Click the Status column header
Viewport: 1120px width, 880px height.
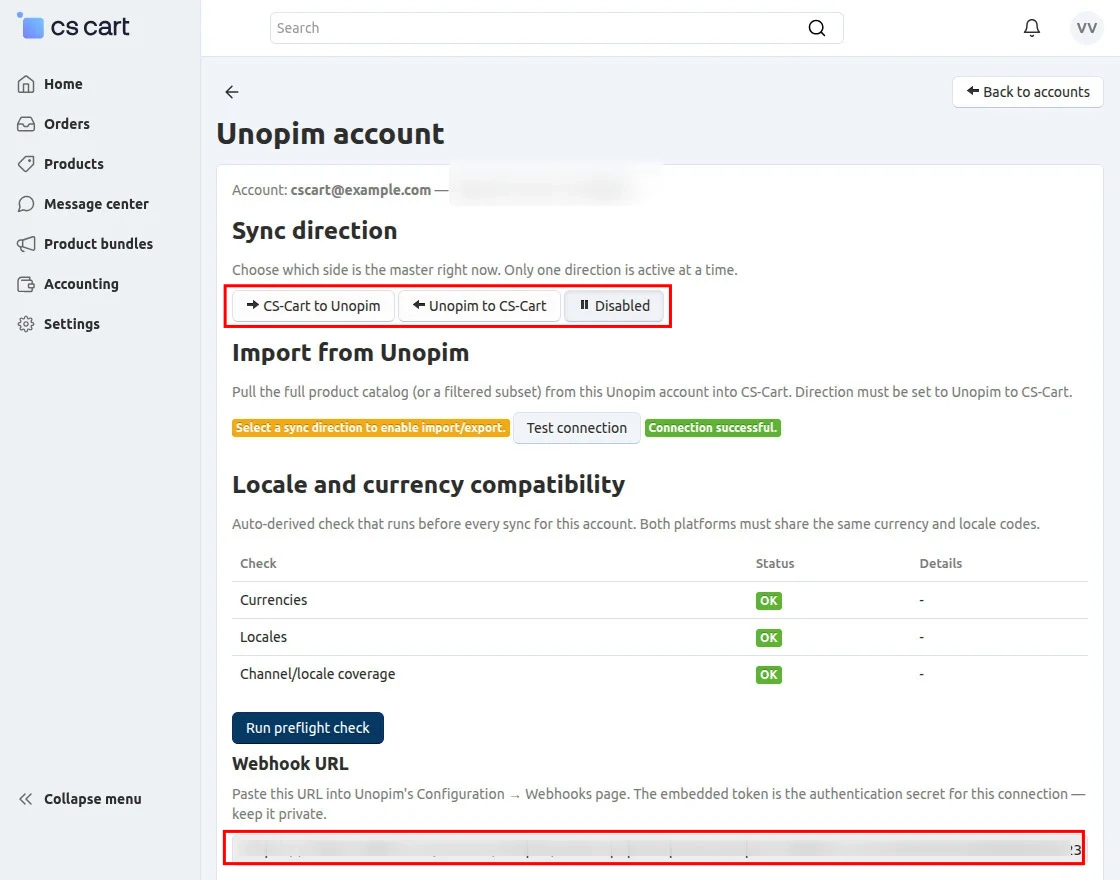pos(775,564)
